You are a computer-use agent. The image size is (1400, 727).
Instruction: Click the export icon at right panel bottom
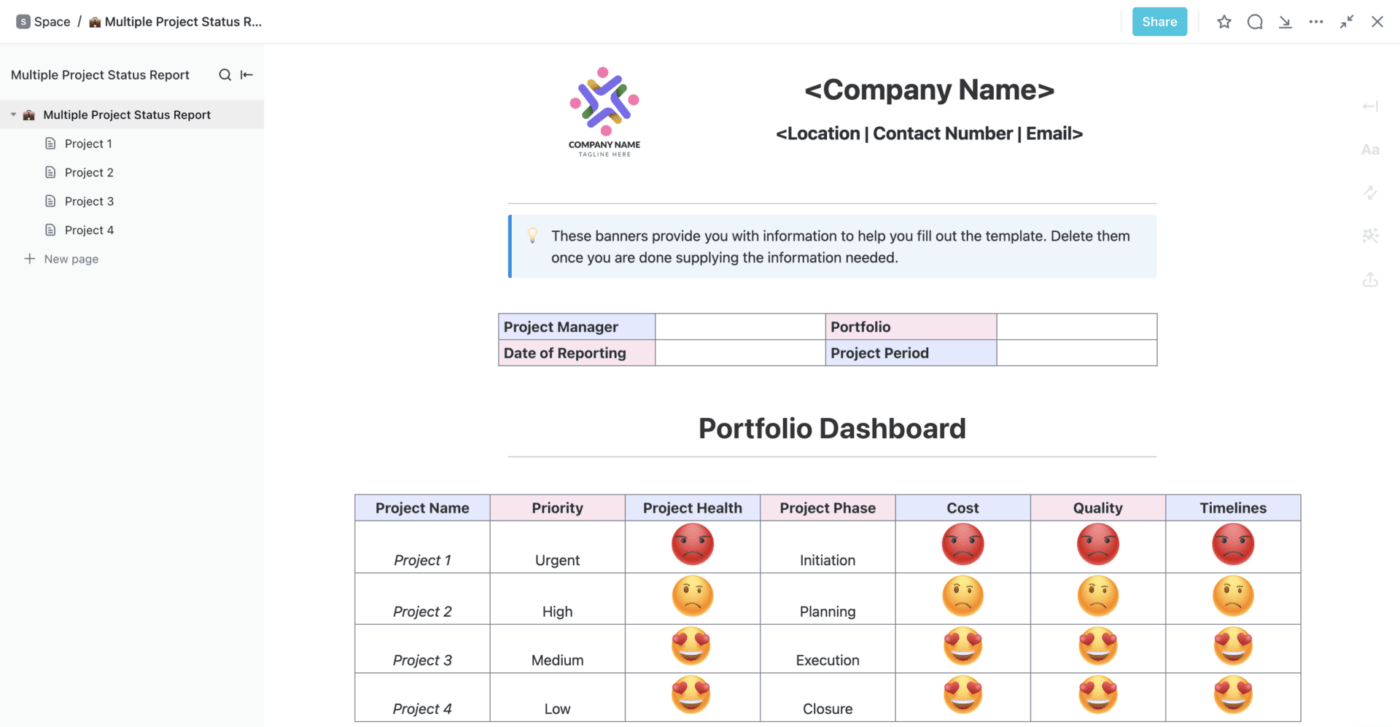pyautogui.click(x=1370, y=280)
